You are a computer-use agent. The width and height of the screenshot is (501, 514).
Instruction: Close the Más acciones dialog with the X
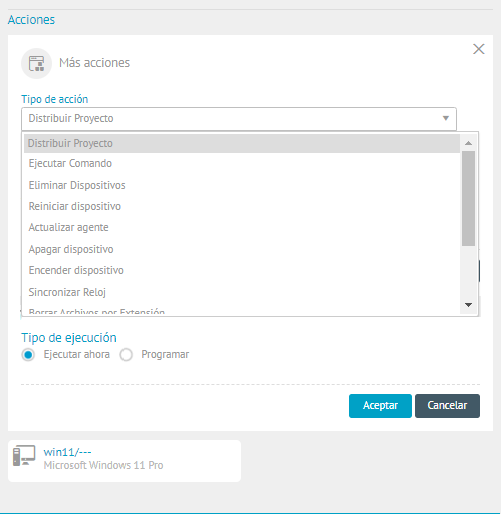(479, 49)
